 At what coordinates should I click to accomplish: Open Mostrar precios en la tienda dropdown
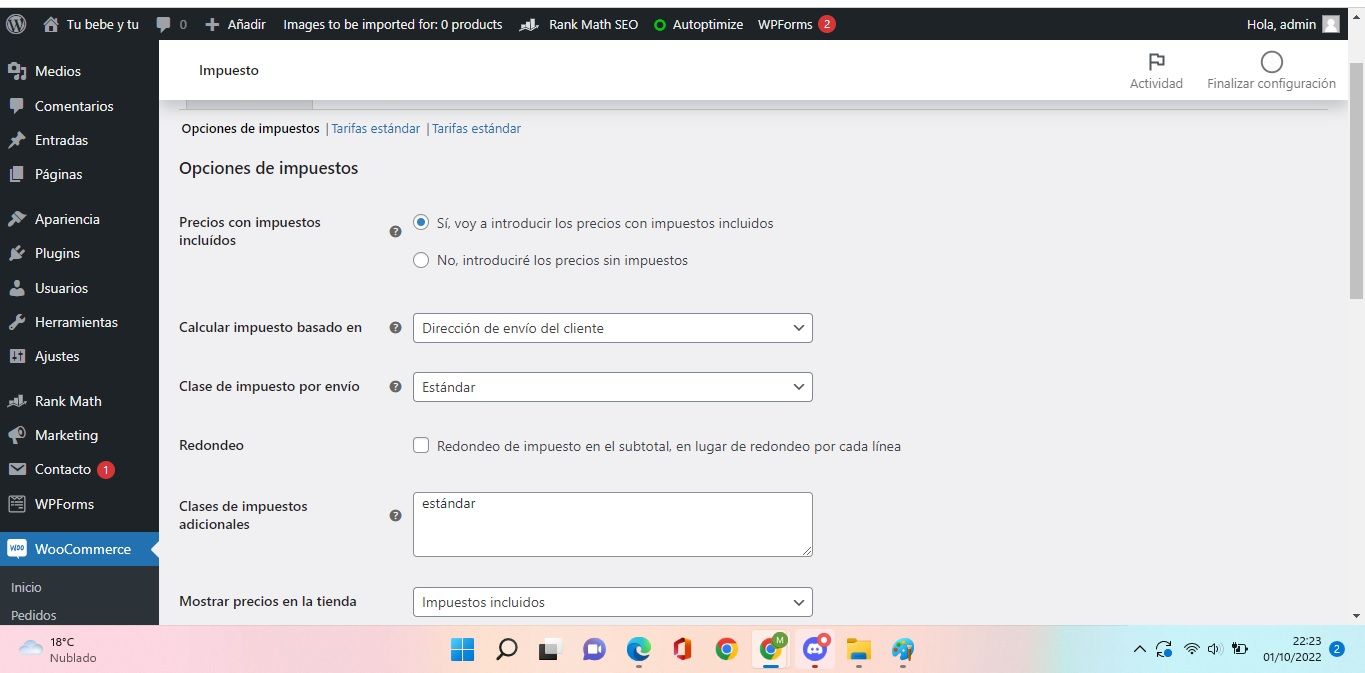pos(612,602)
